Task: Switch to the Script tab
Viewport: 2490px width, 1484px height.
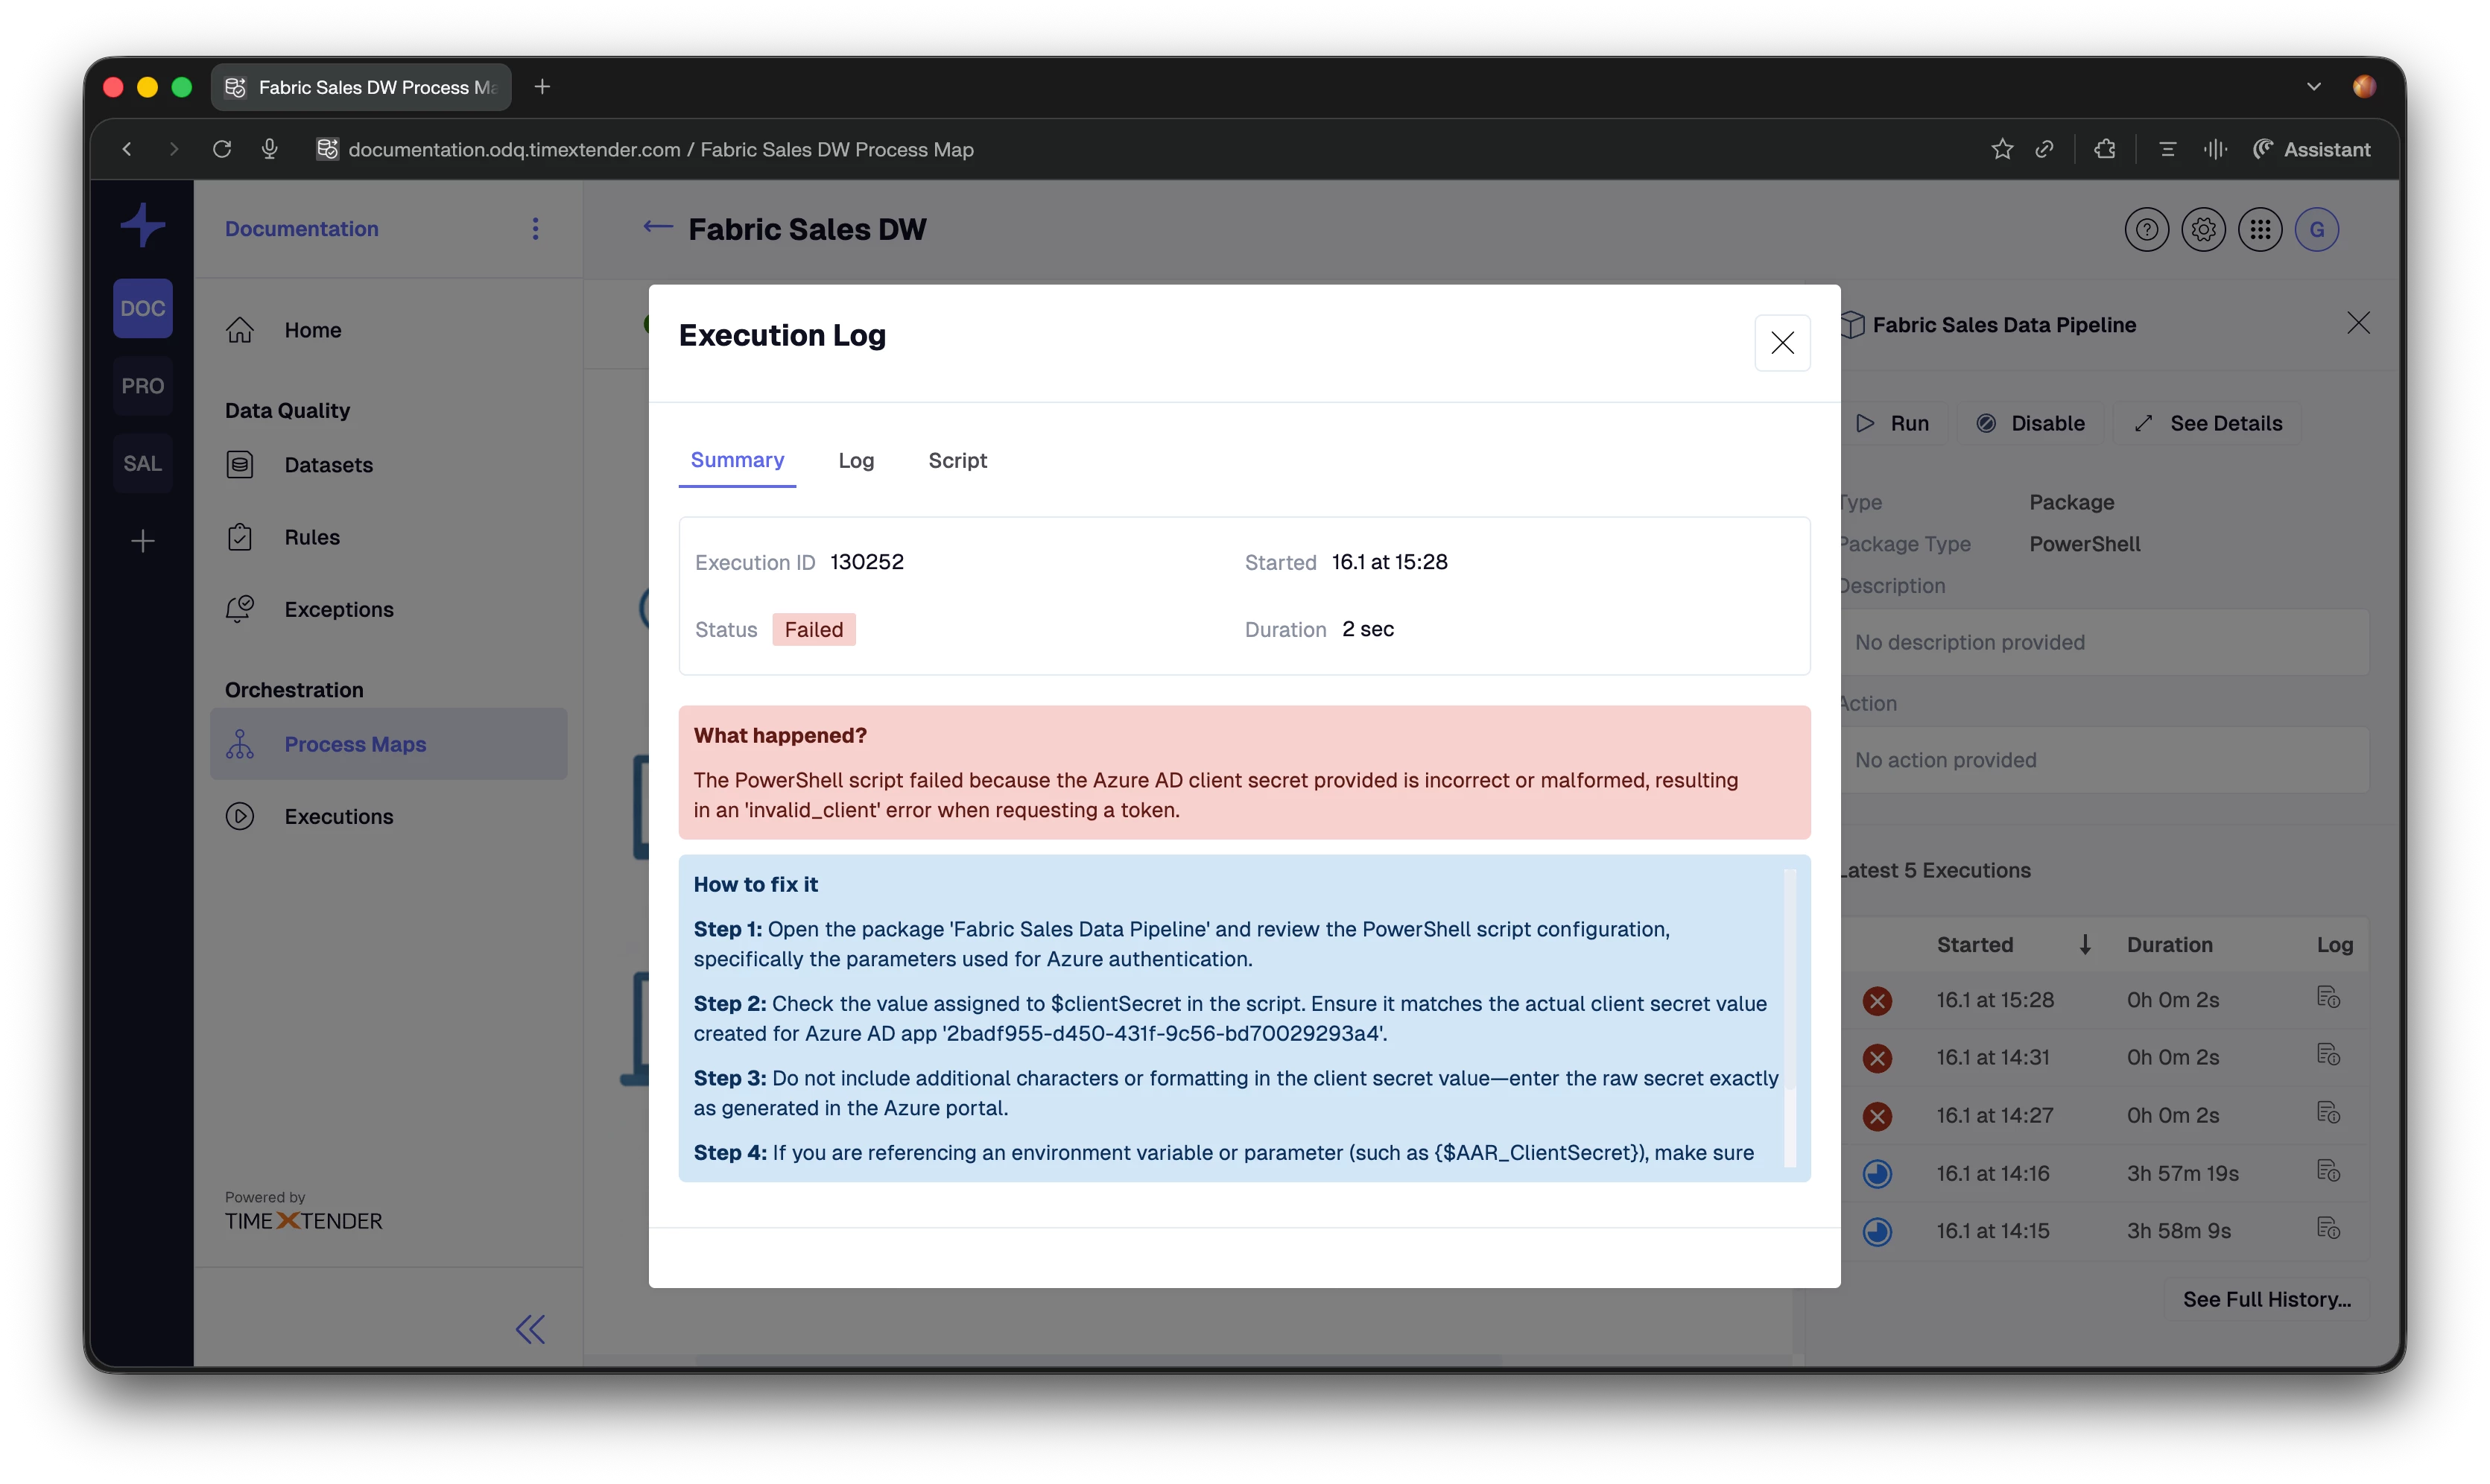Action: (x=957, y=460)
